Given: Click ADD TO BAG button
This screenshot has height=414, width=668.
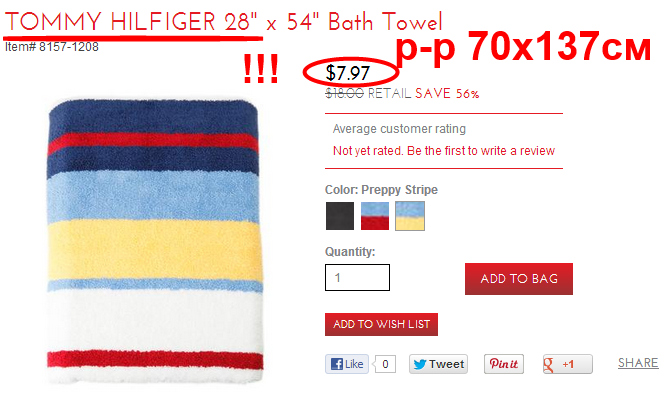Looking at the screenshot, I should click(519, 279).
